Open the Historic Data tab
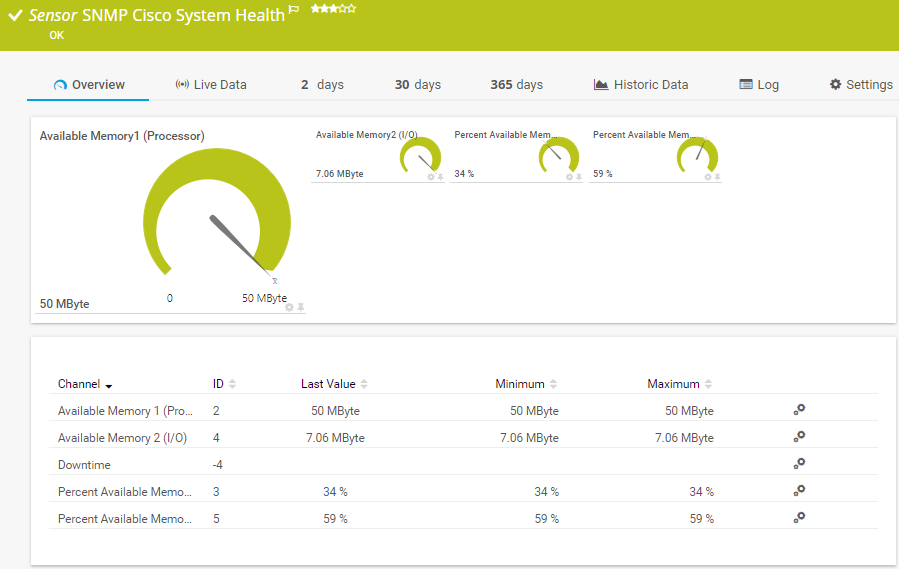This screenshot has width=899, height=569. [640, 85]
